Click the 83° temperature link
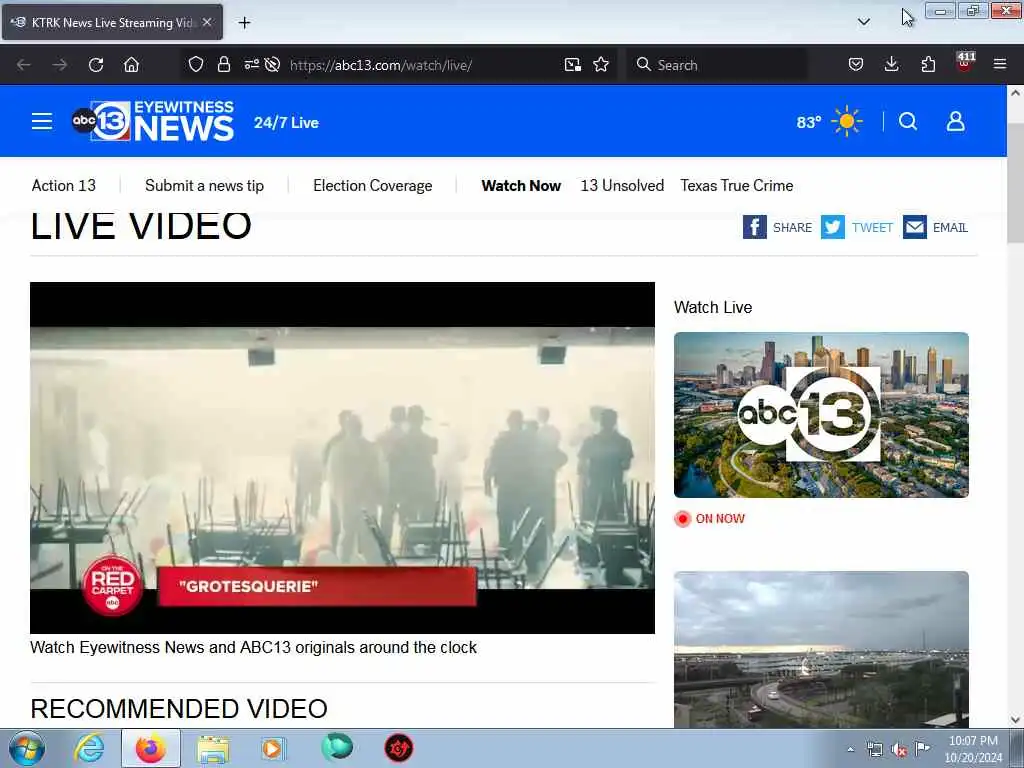This screenshot has width=1024, height=768. coord(808,122)
